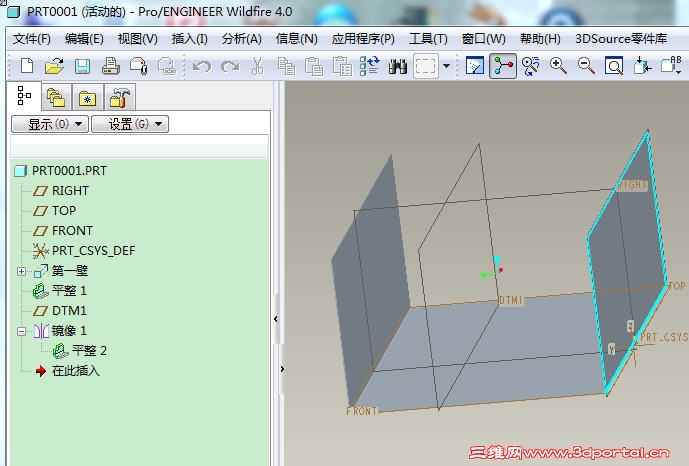The height and width of the screenshot is (466, 689).
Task: Paste using the clipboard icon
Action: (314, 66)
